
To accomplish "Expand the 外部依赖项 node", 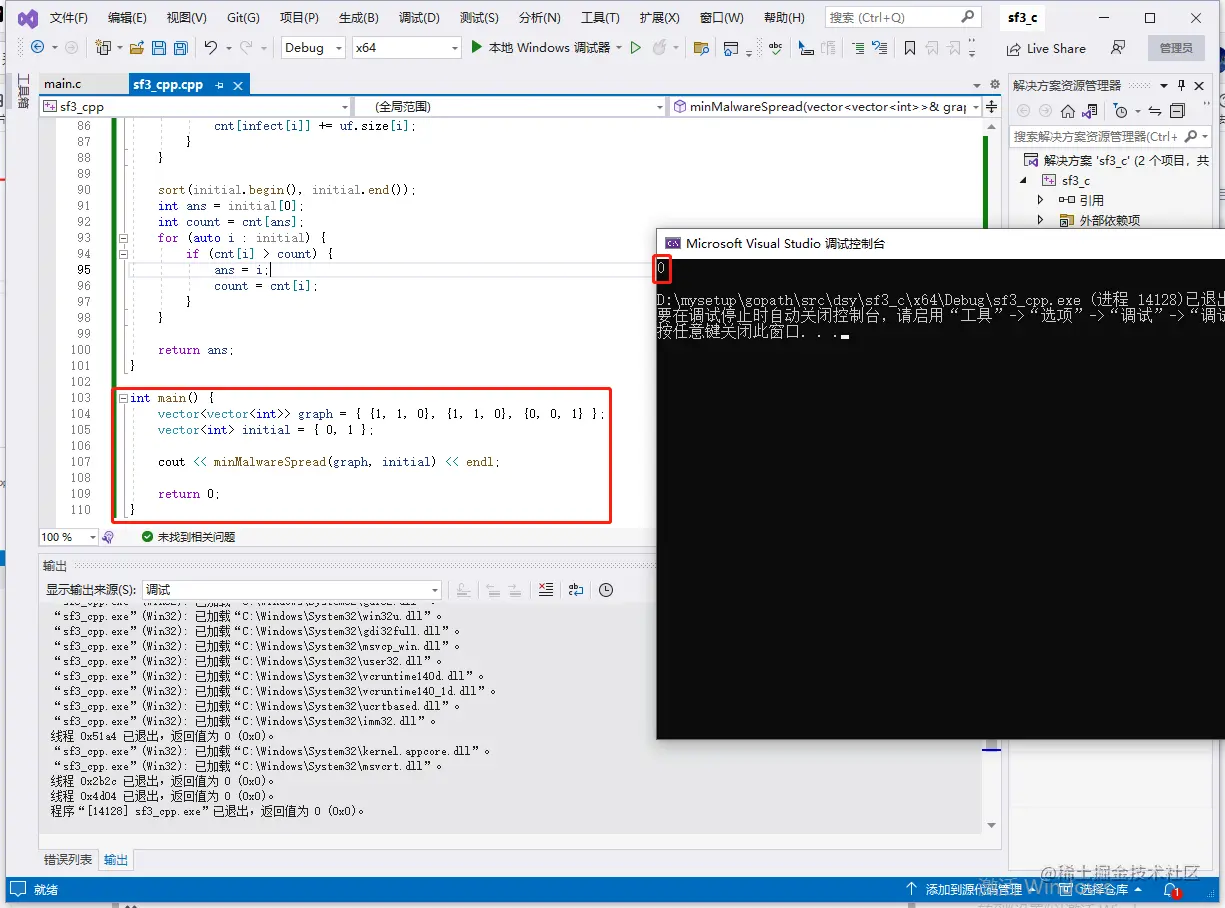I will coord(1041,220).
